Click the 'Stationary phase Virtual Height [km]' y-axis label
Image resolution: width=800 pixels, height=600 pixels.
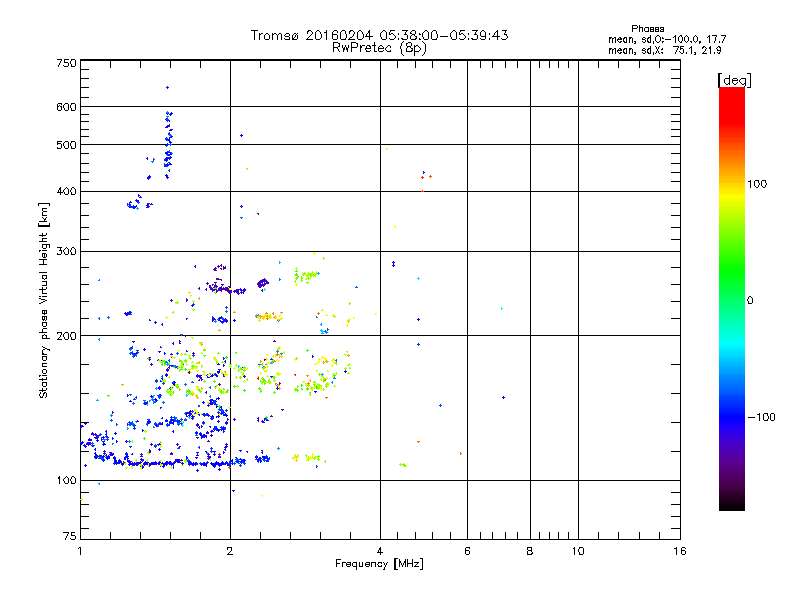(44, 300)
